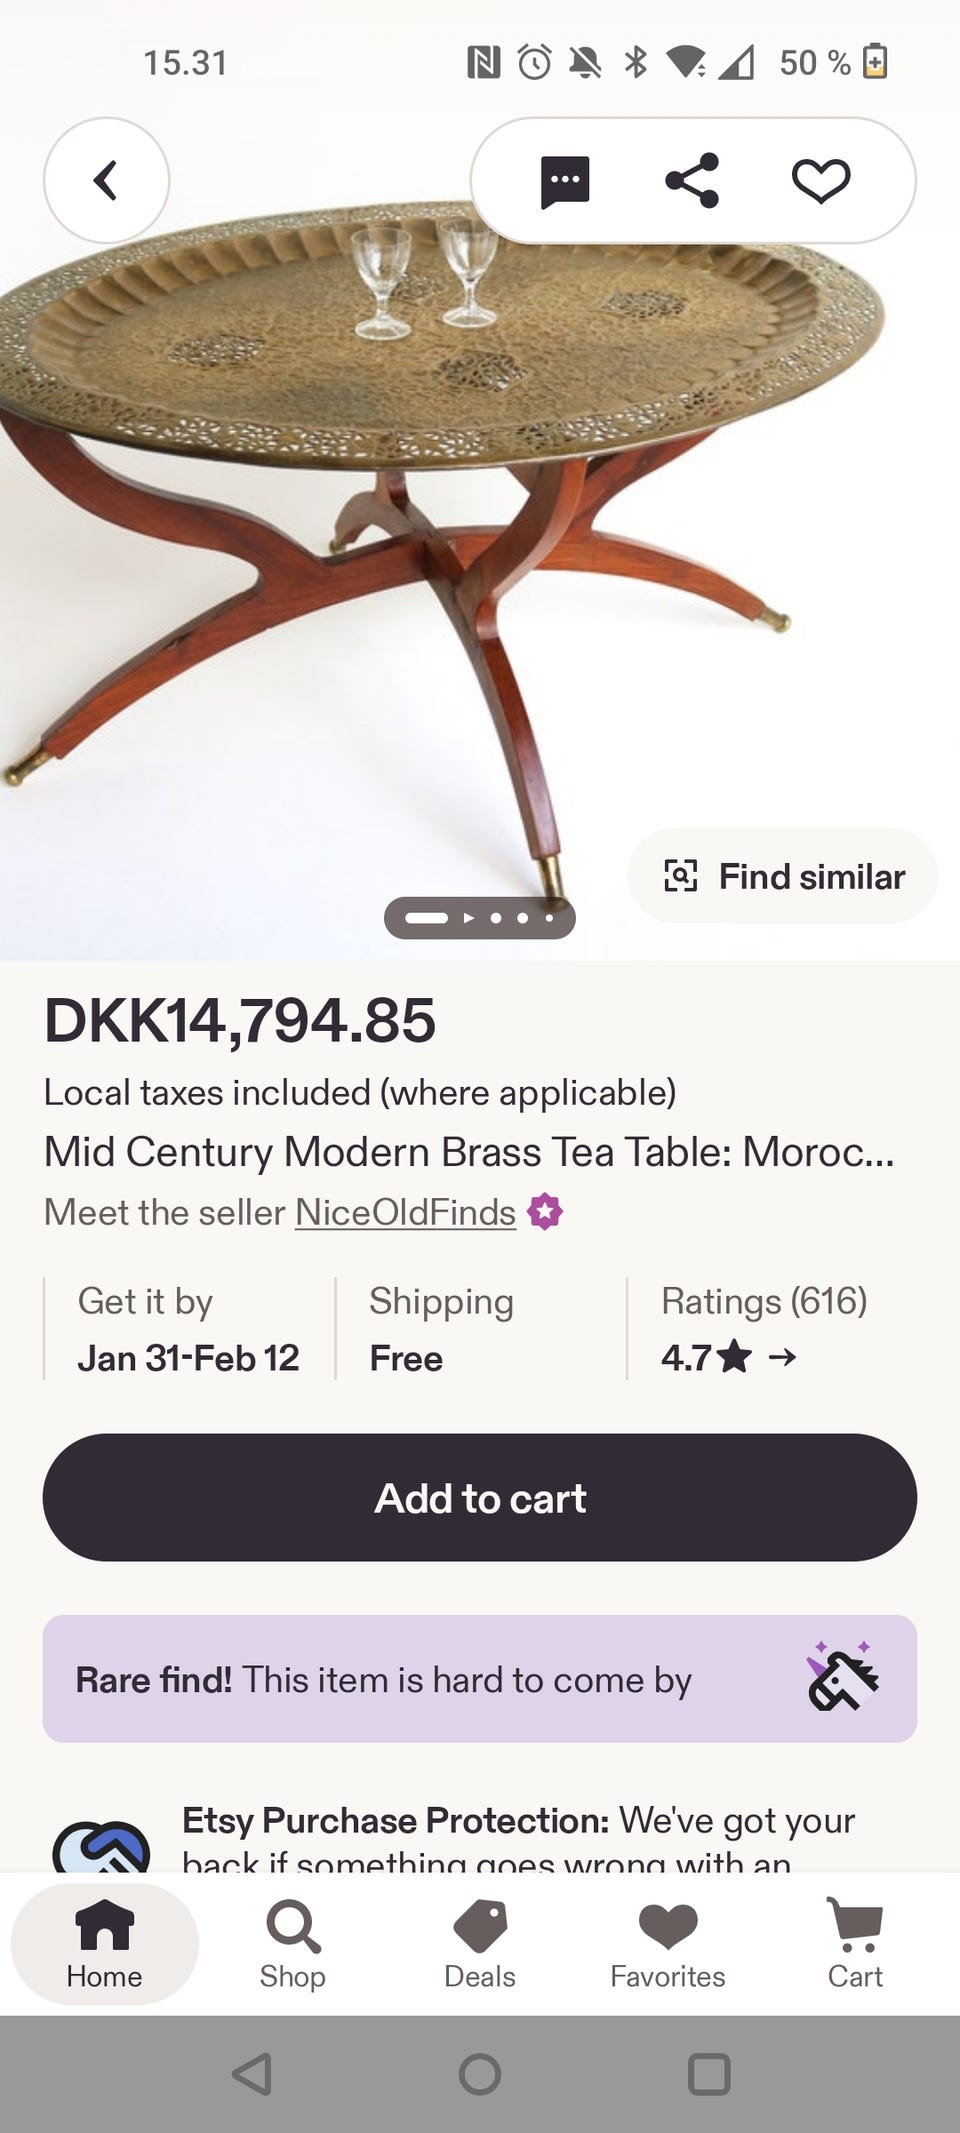Open NiceOldFinds seller shop link
This screenshot has width=960, height=2133.
coord(405,1212)
